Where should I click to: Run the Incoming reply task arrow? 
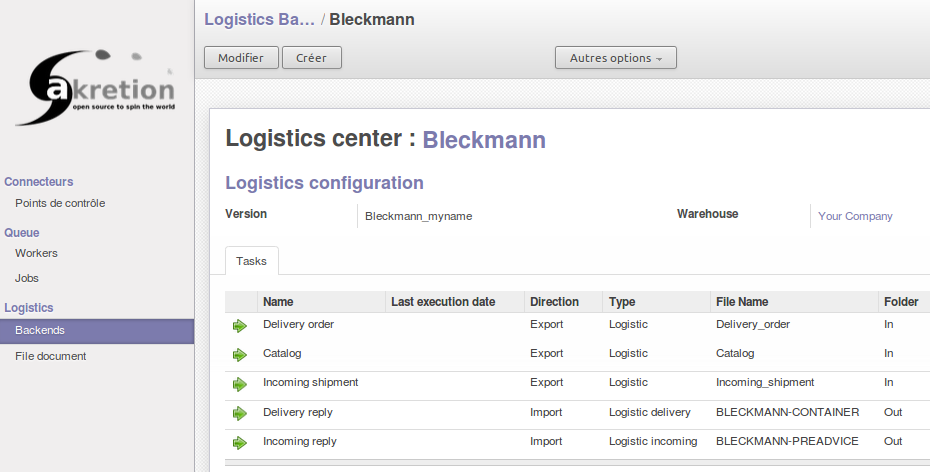(x=240, y=442)
